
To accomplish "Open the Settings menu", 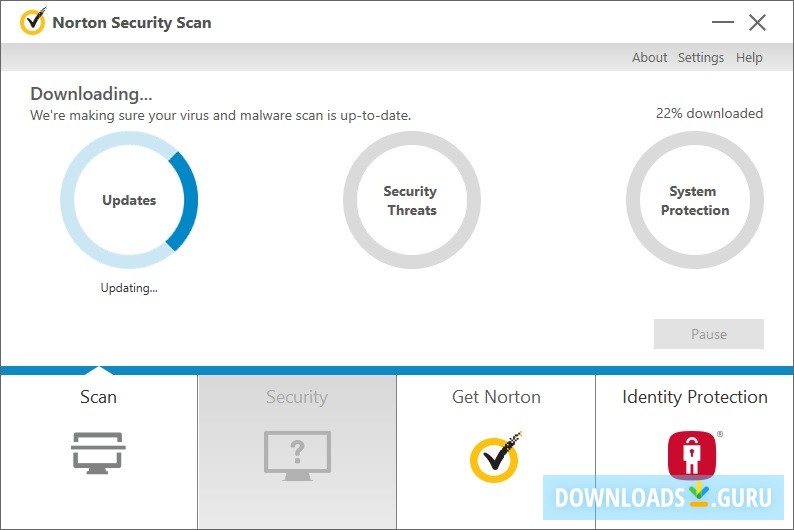I will click(700, 58).
